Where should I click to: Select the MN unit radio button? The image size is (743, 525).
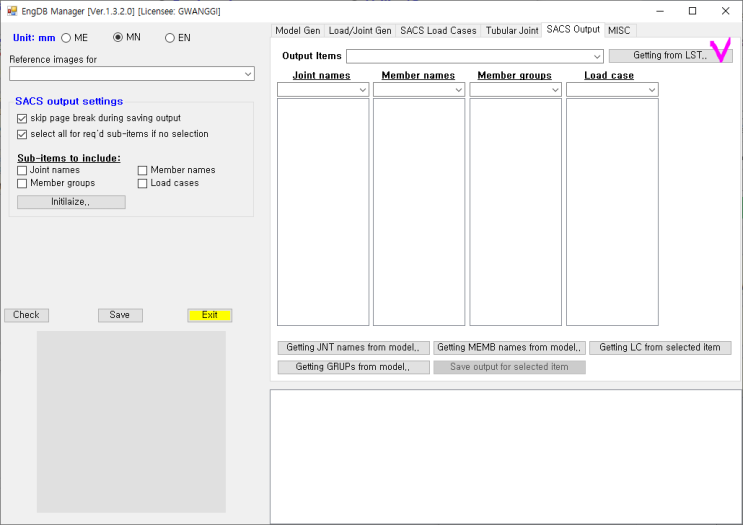coord(118,37)
